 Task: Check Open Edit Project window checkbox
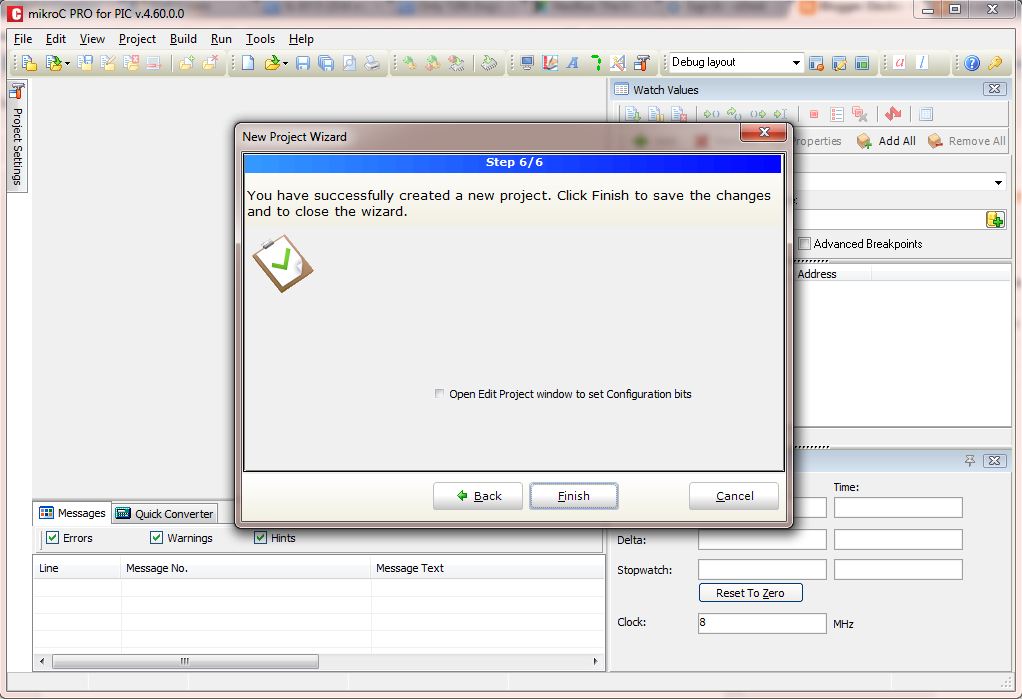coord(439,393)
